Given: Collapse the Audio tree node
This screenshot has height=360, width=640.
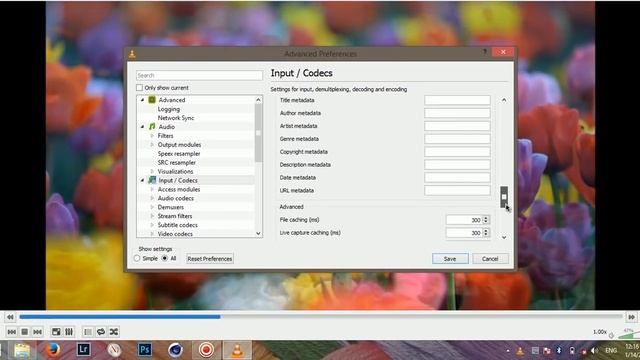Looking at the screenshot, I should [142, 127].
